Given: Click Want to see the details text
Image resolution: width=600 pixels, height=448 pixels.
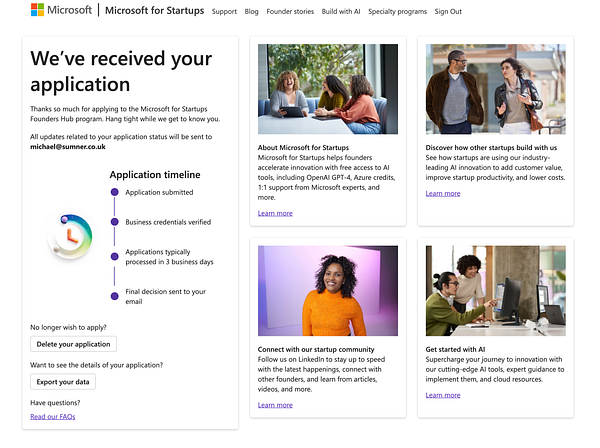Looking at the screenshot, I should pyautogui.click(x=96, y=365).
